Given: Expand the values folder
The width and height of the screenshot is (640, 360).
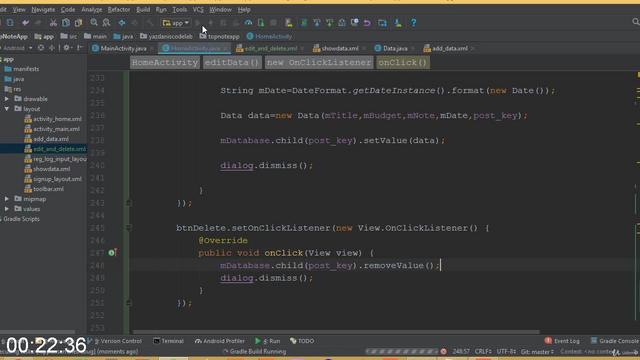Looking at the screenshot, I should coord(7,209).
